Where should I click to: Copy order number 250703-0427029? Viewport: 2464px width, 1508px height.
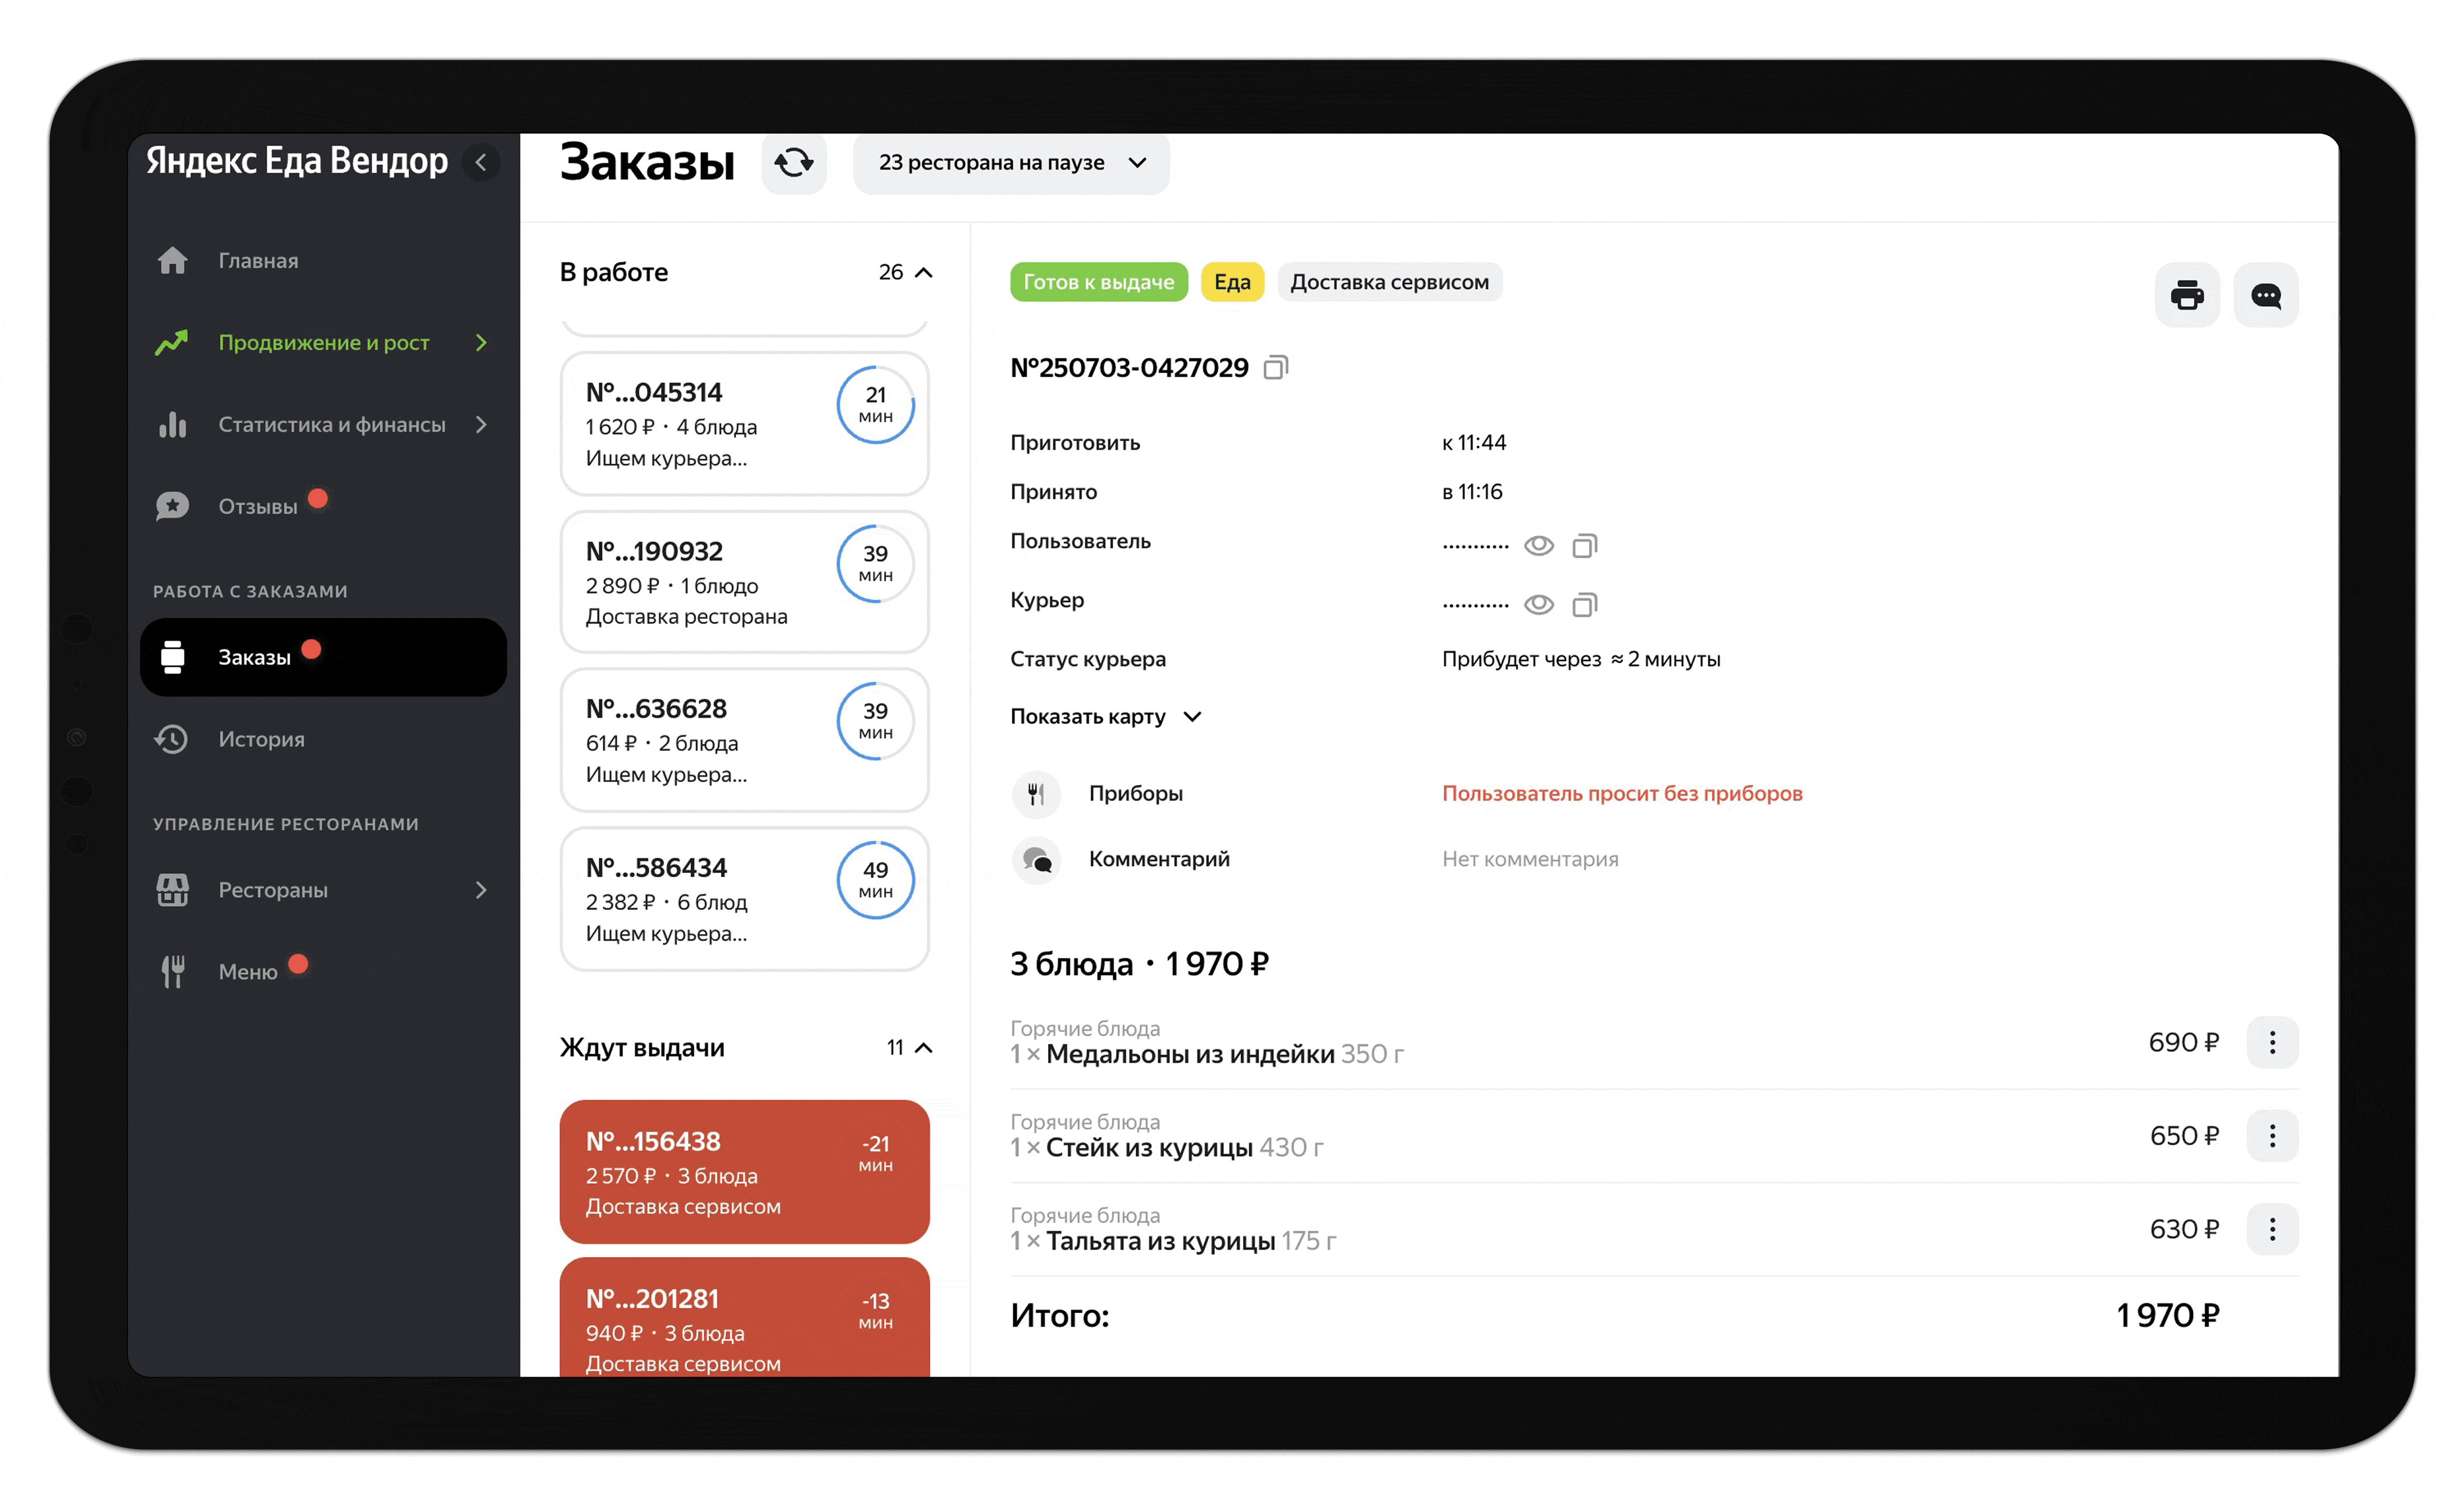1275,368
